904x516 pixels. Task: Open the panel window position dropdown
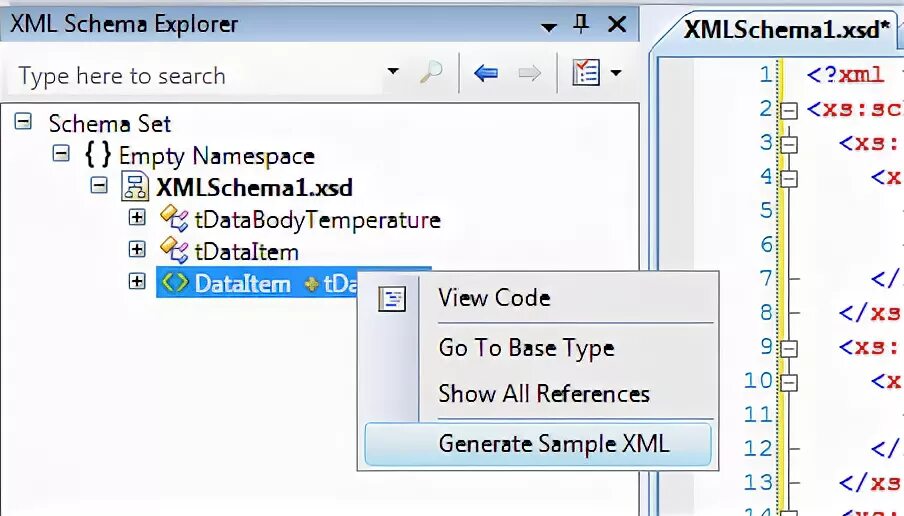click(x=549, y=27)
